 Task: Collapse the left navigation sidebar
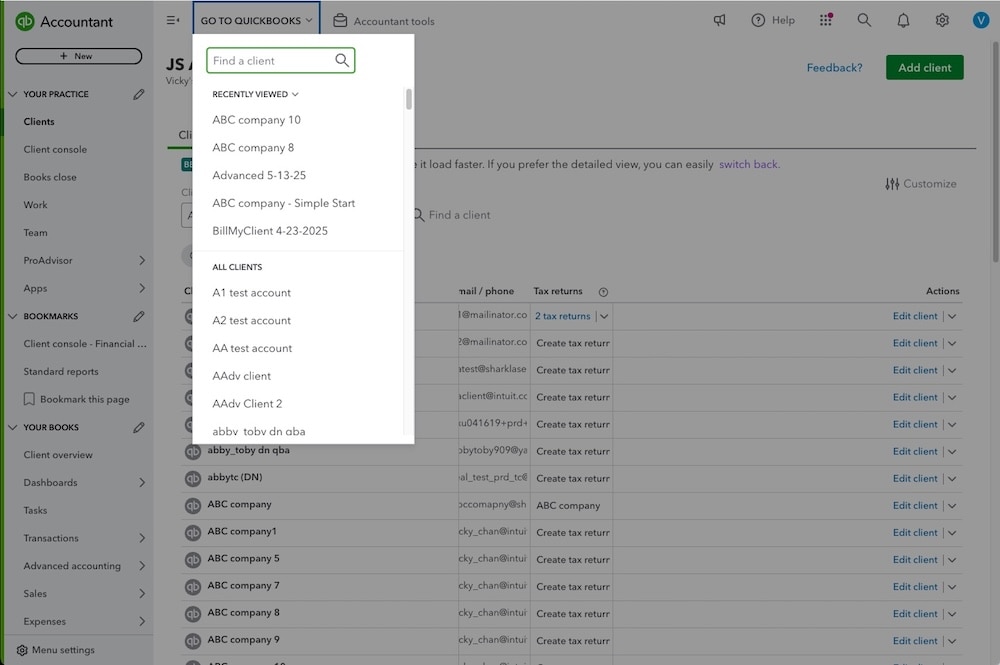(173, 20)
